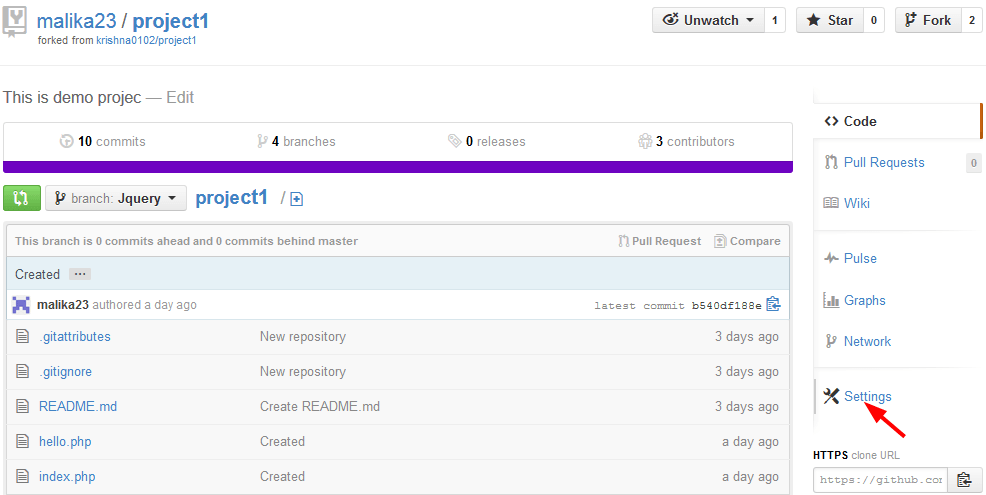Open the Wiki tab
The height and width of the screenshot is (495, 986).
point(856,203)
